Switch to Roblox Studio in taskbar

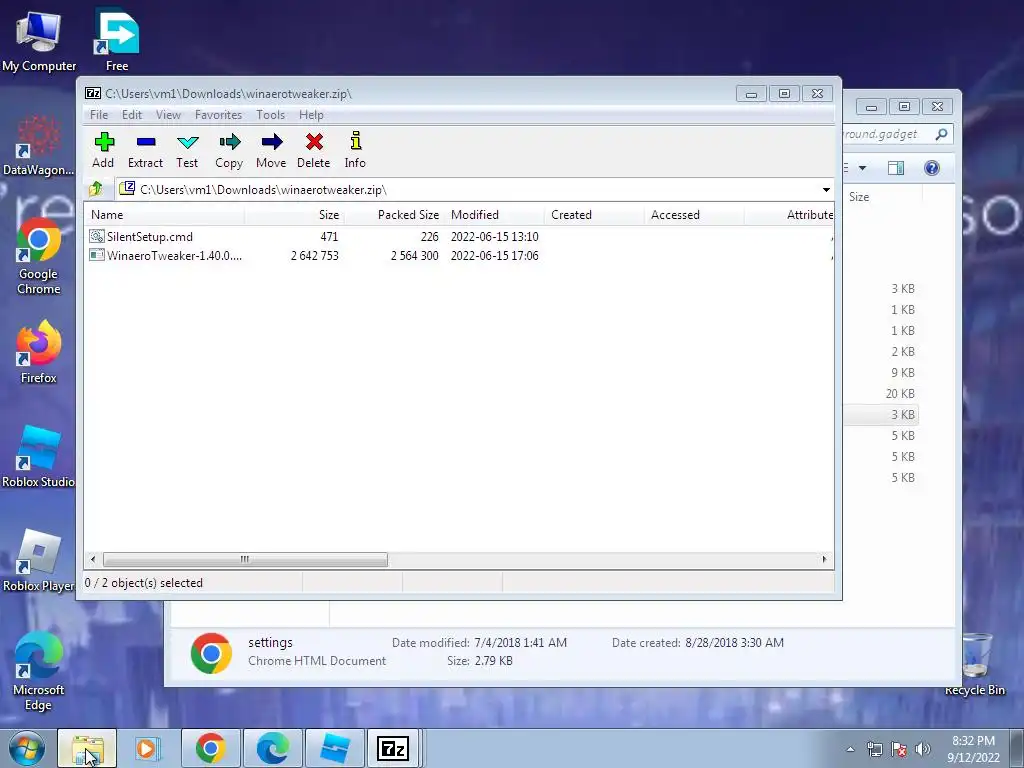coord(334,748)
